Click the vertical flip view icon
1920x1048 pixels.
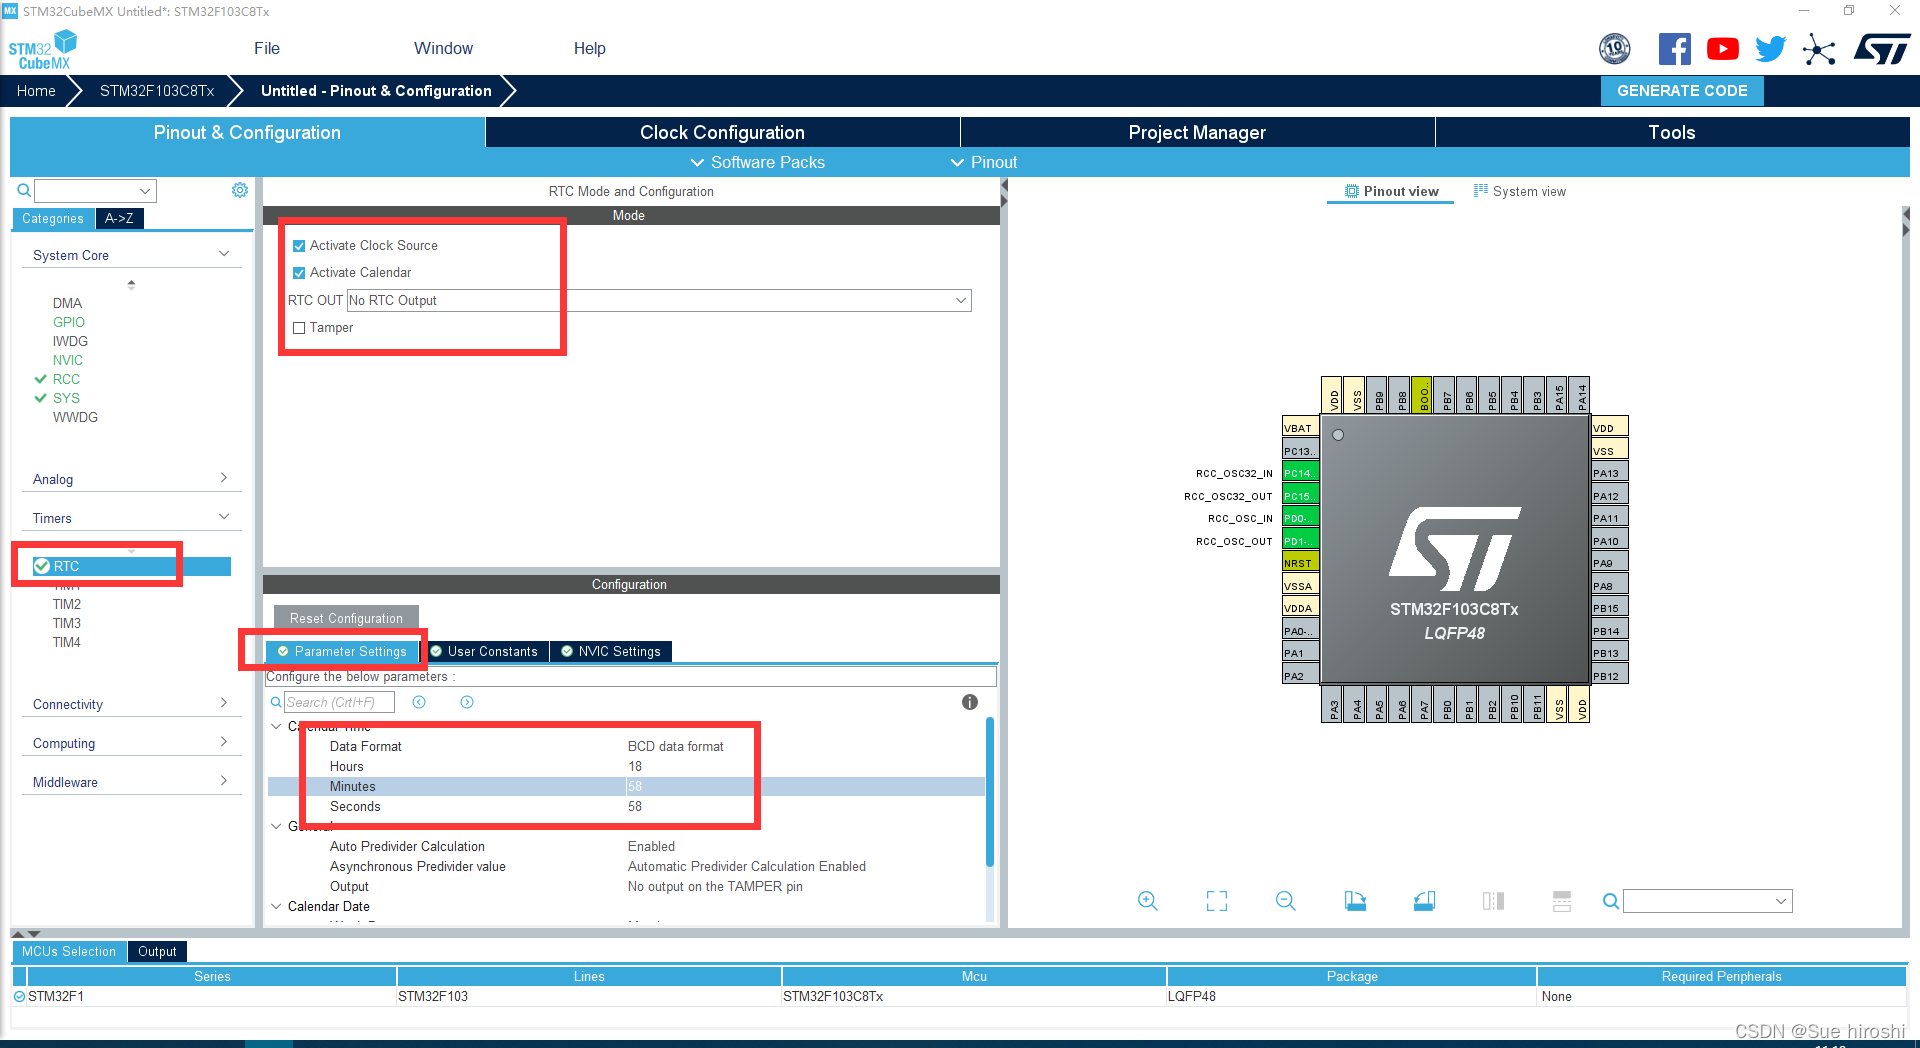[x=1562, y=901]
